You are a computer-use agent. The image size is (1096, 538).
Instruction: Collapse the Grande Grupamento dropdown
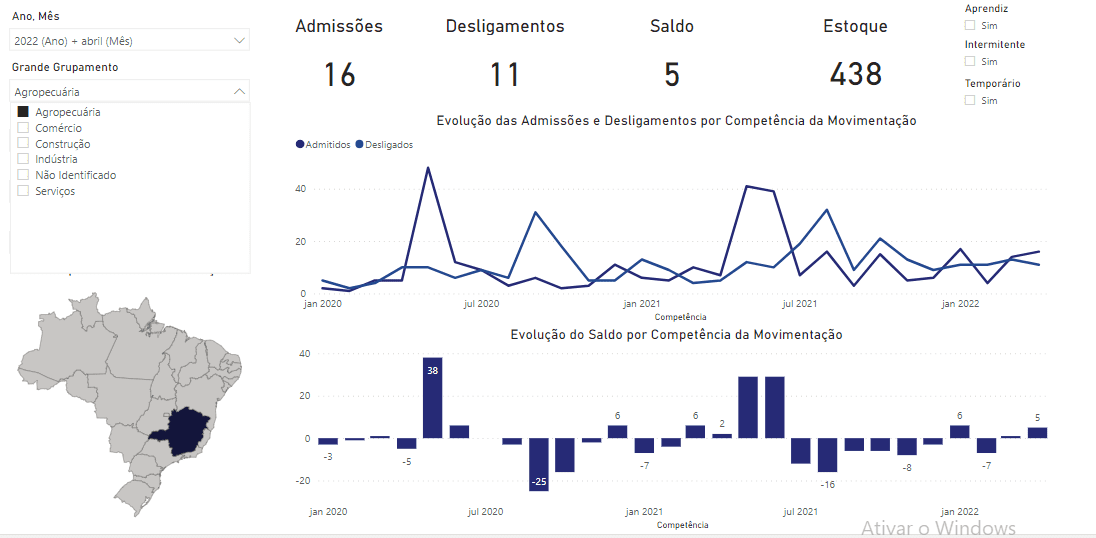[x=238, y=91]
